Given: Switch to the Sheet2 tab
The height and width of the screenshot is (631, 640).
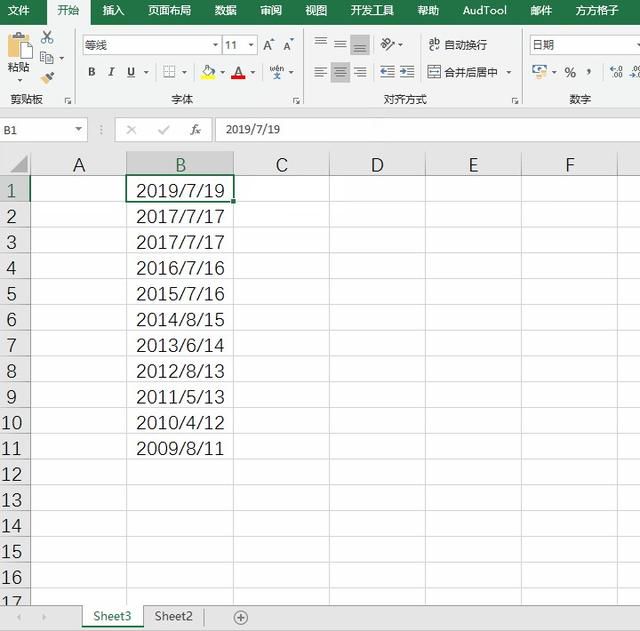Looking at the screenshot, I should click(173, 616).
